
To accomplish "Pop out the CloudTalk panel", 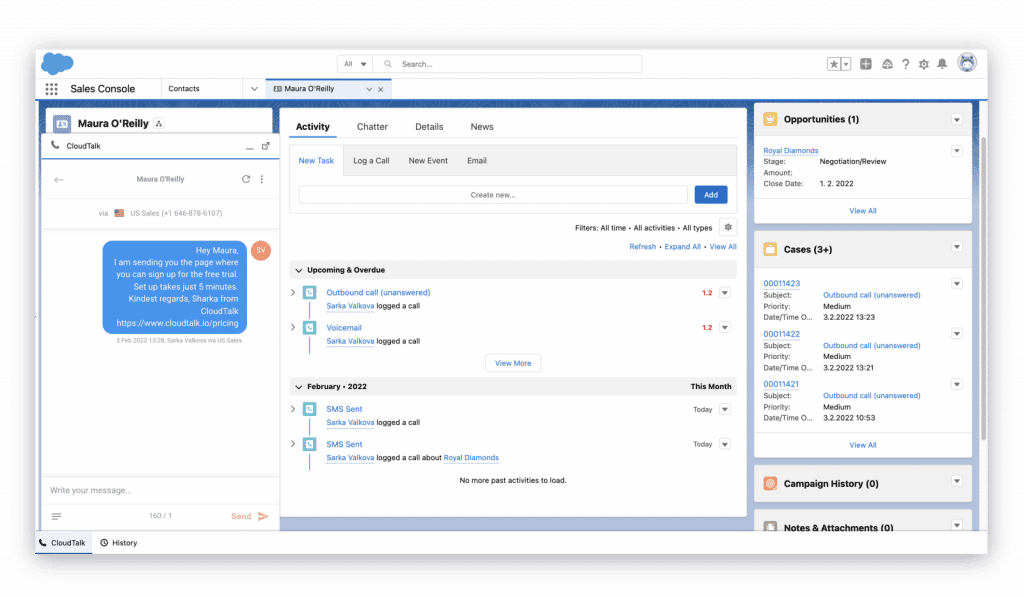I will click(x=266, y=146).
